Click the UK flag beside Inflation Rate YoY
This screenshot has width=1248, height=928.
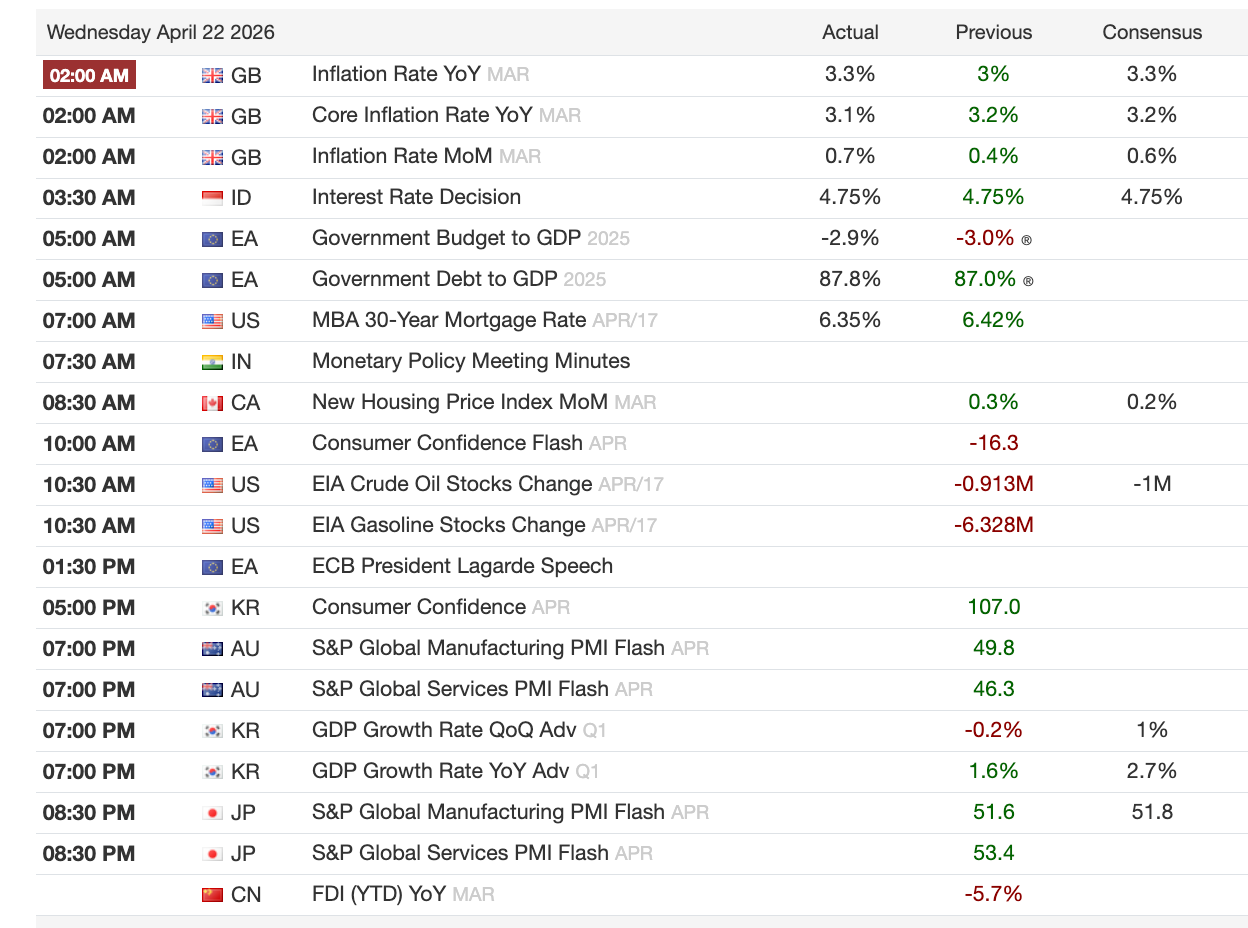coord(212,75)
